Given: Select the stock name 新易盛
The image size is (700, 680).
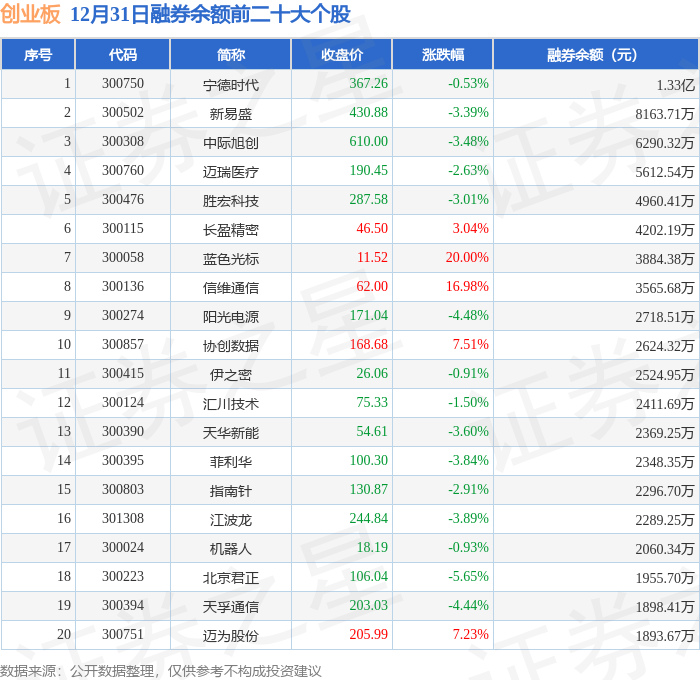Looking at the screenshot, I should point(231,114).
